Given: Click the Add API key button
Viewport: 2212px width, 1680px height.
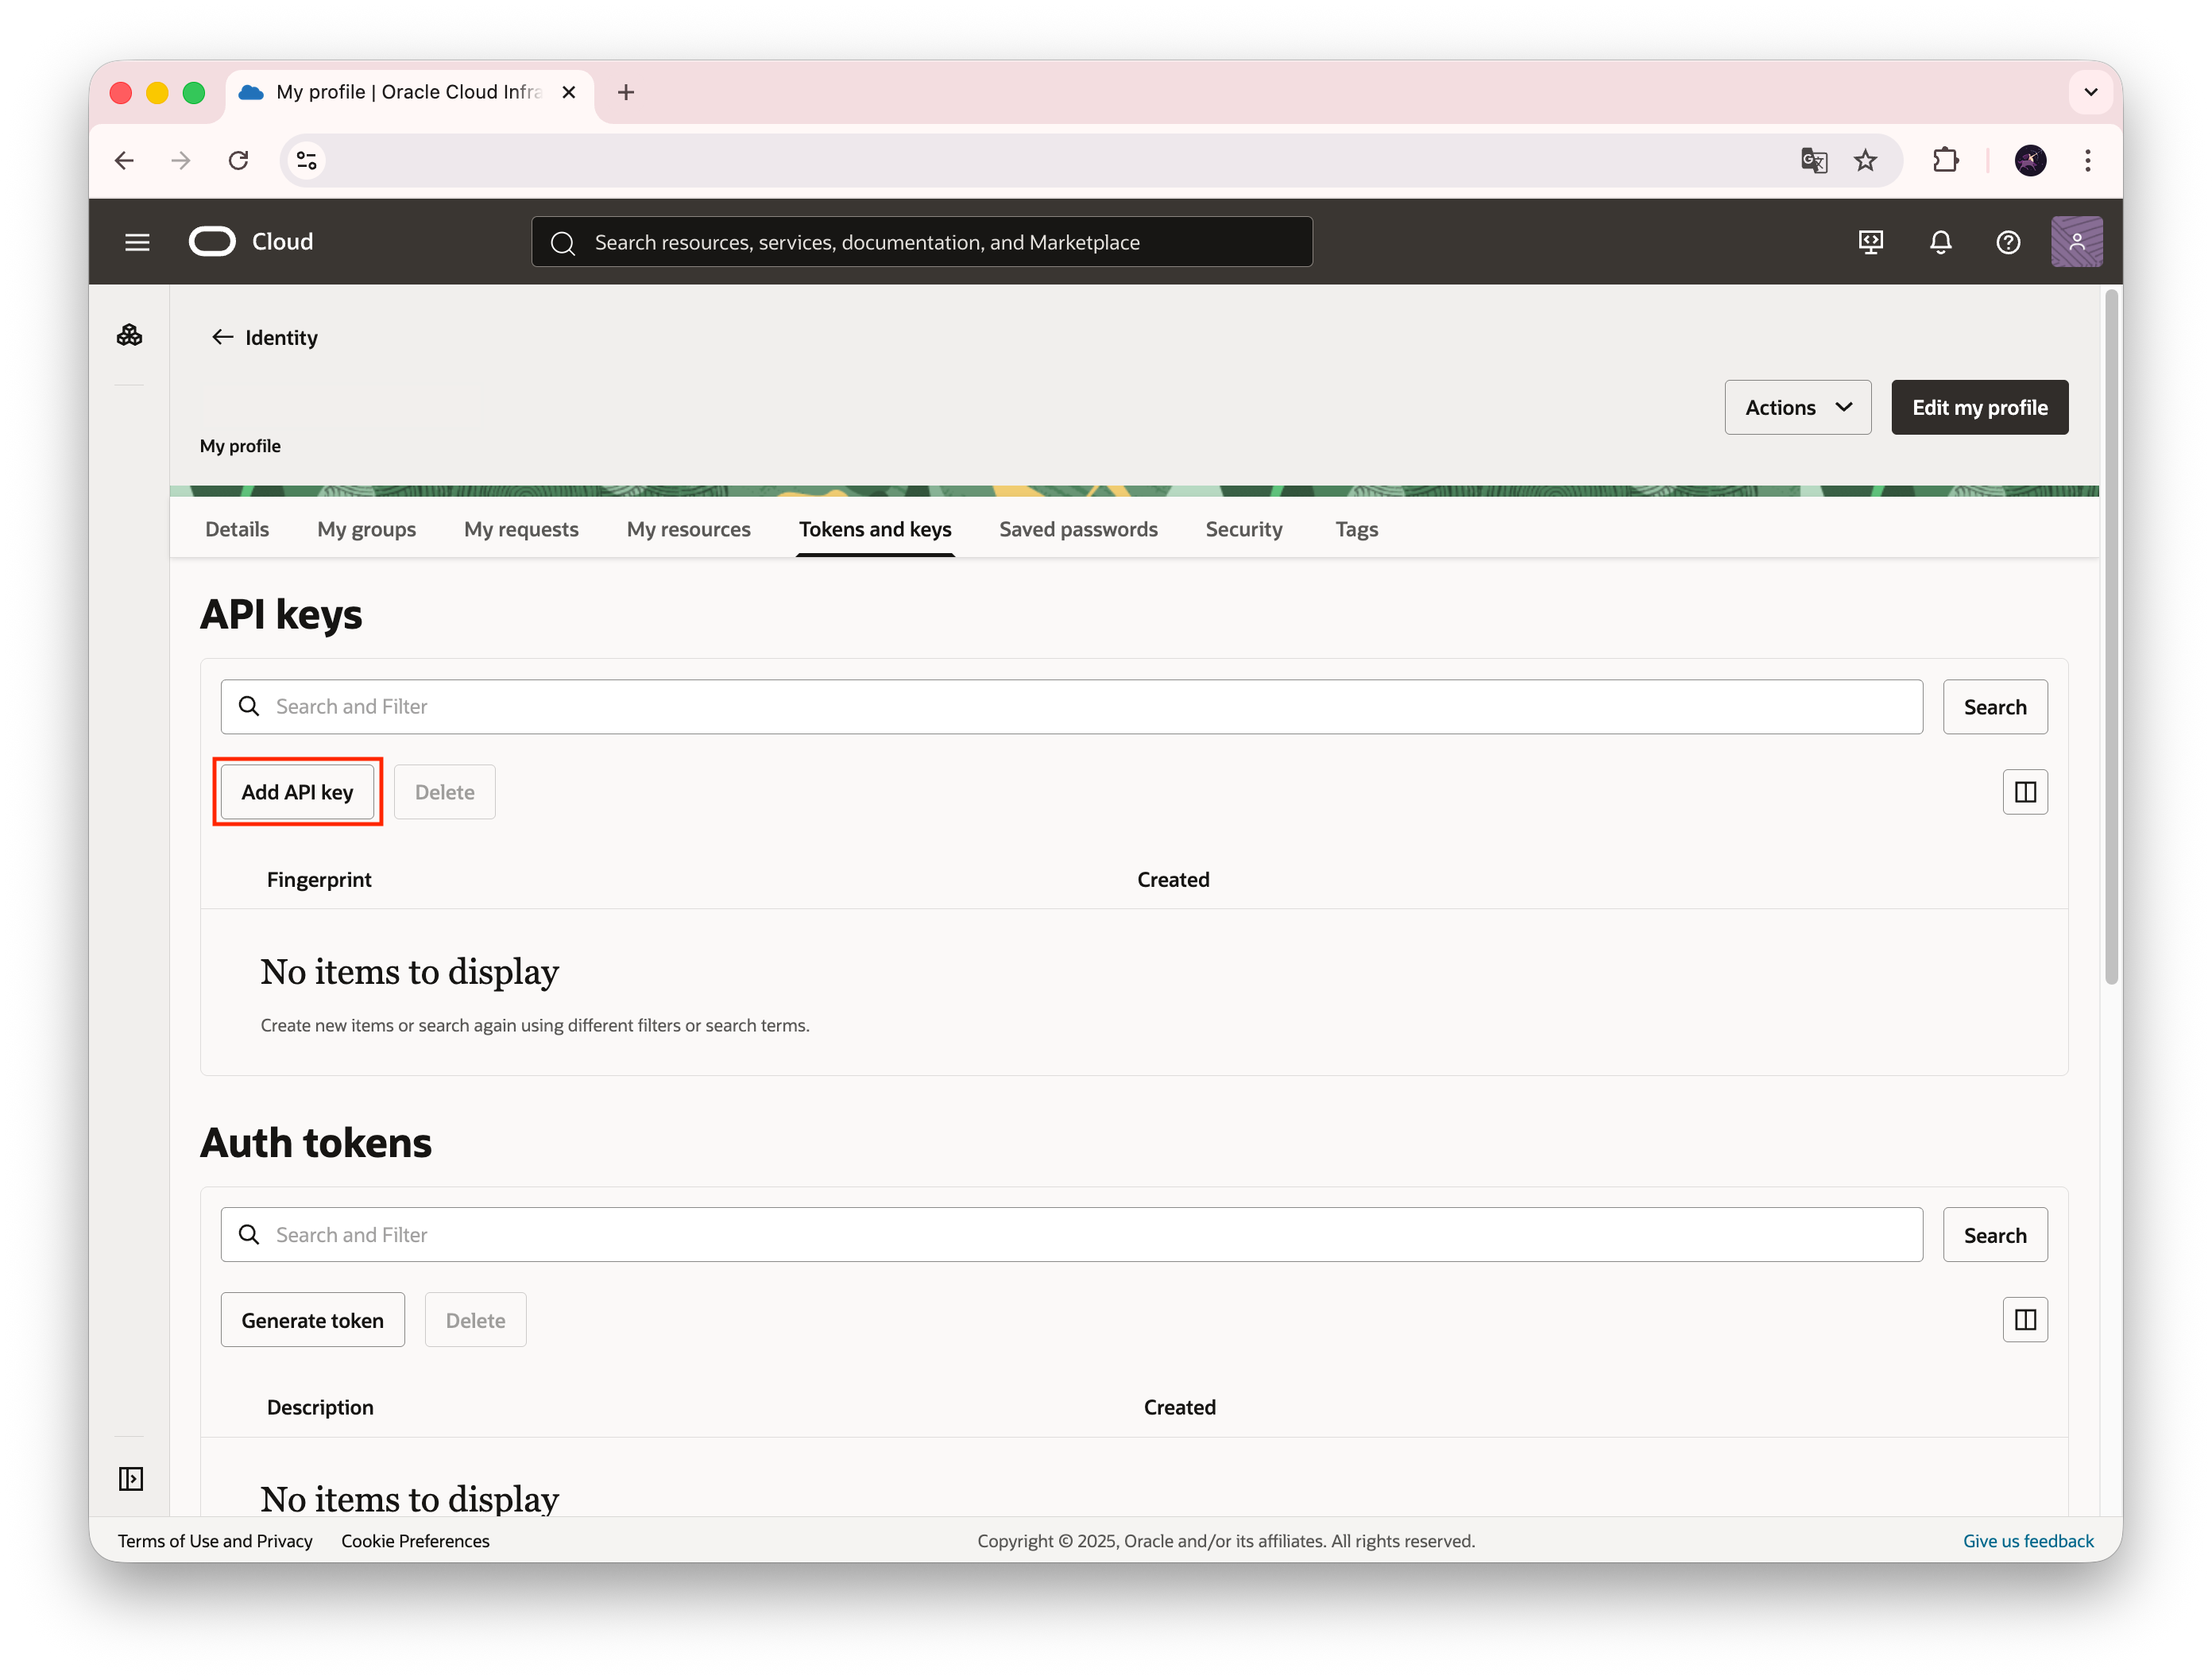Looking at the screenshot, I should tap(297, 792).
